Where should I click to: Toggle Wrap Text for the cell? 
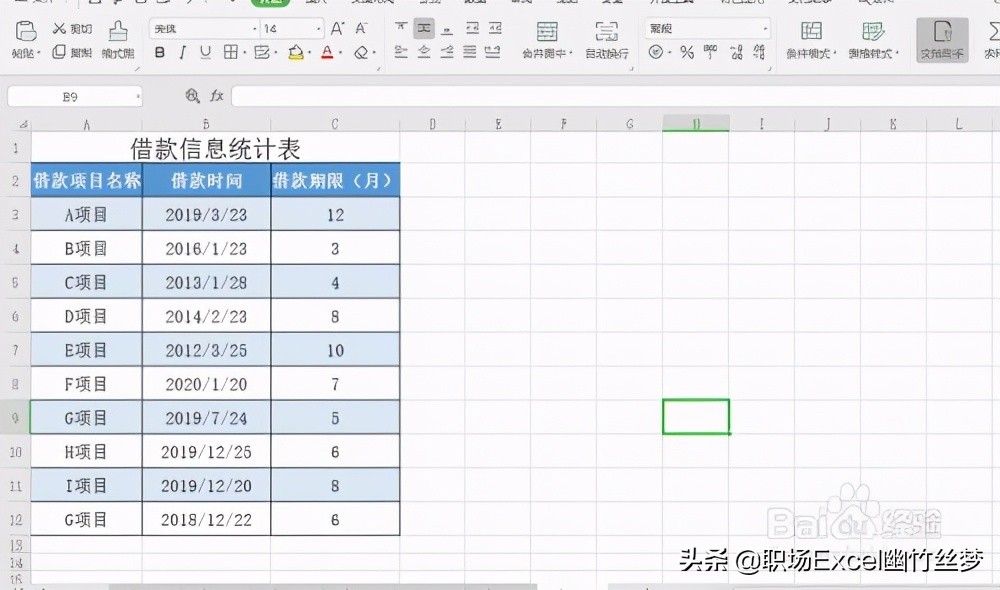pos(605,38)
